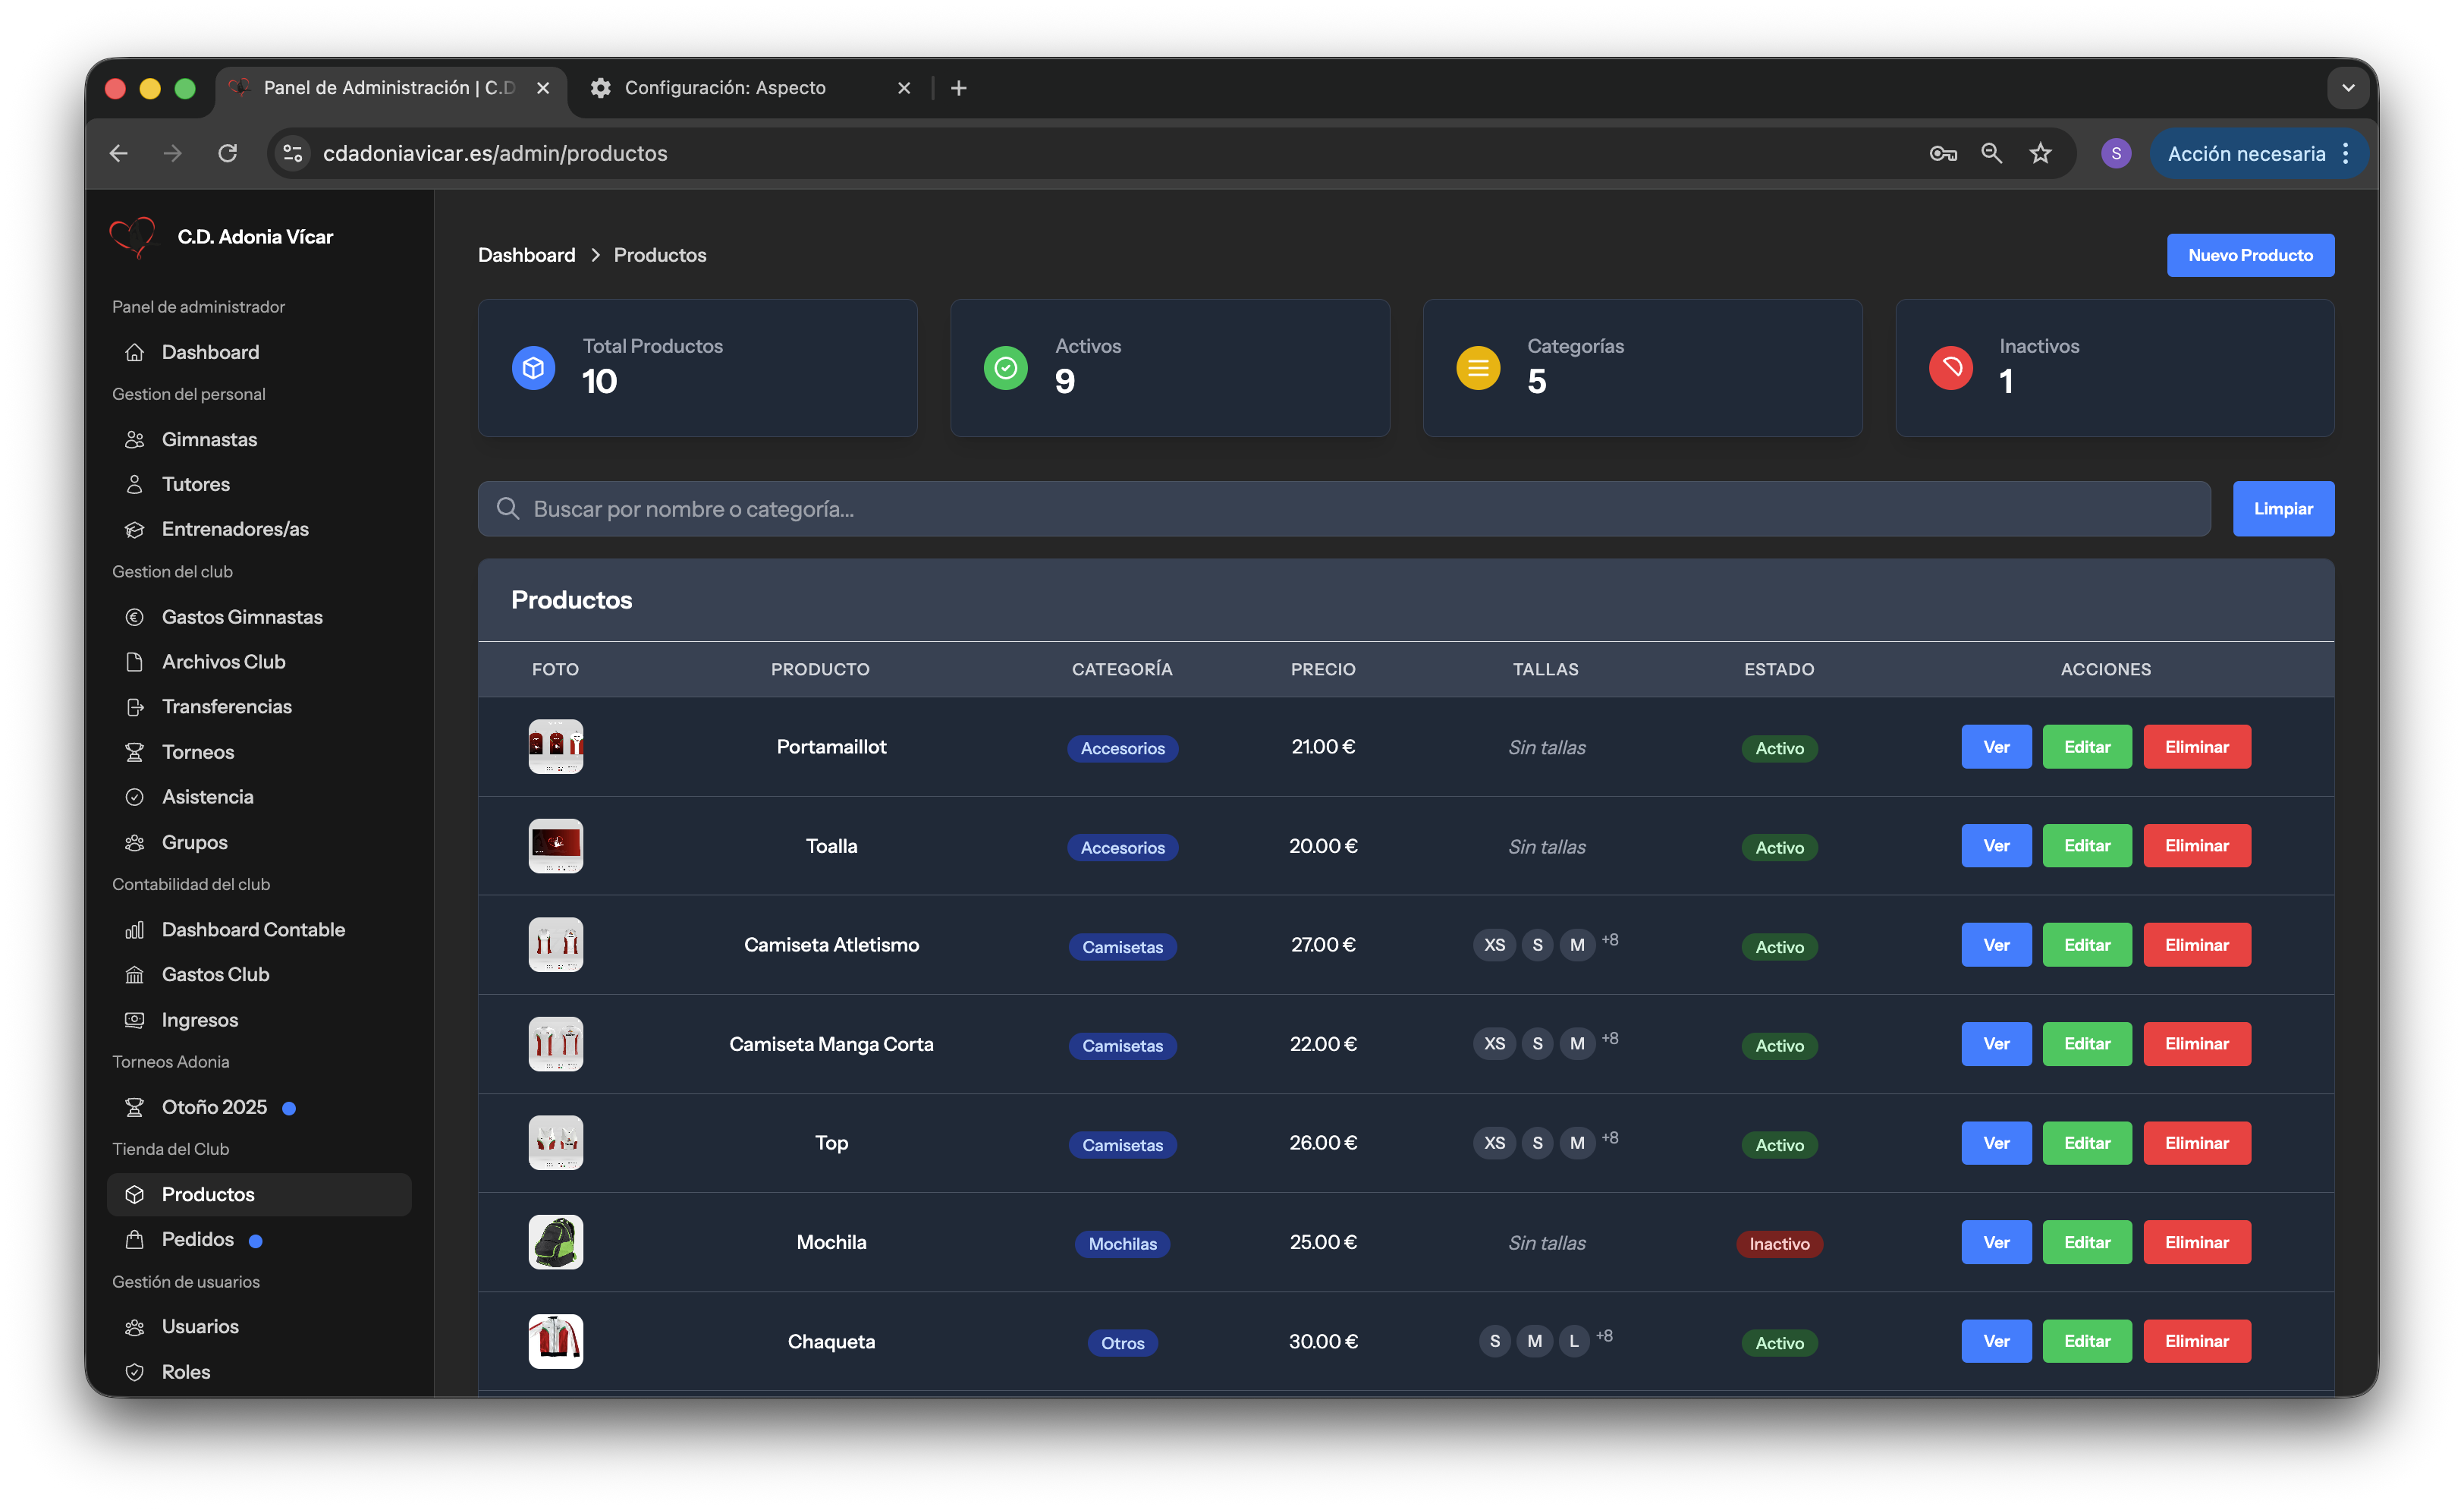Open the Dashboard Contable chart icon
The width and height of the screenshot is (2464, 1510).
coord(136,930)
